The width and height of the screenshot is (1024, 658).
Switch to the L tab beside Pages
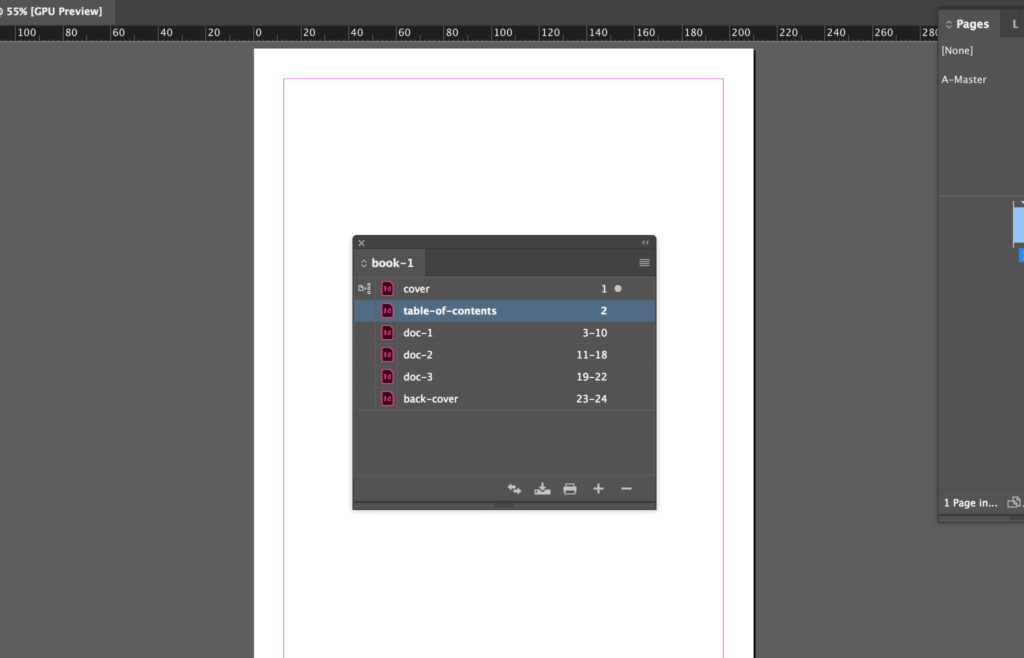(1016, 23)
